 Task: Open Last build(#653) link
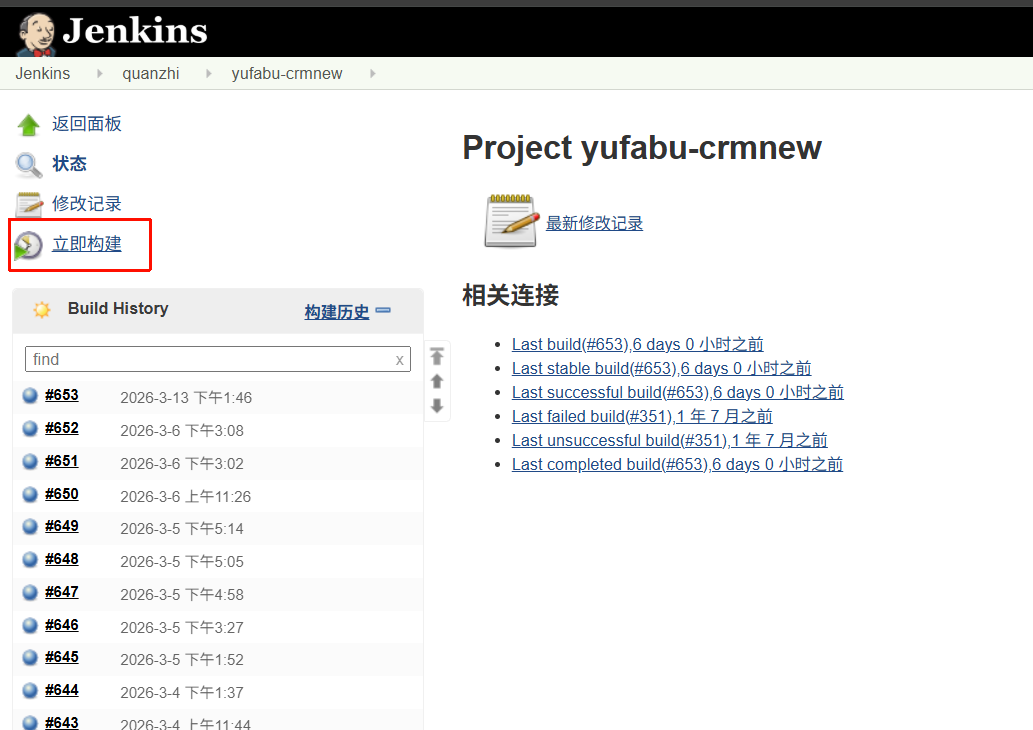pos(638,344)
